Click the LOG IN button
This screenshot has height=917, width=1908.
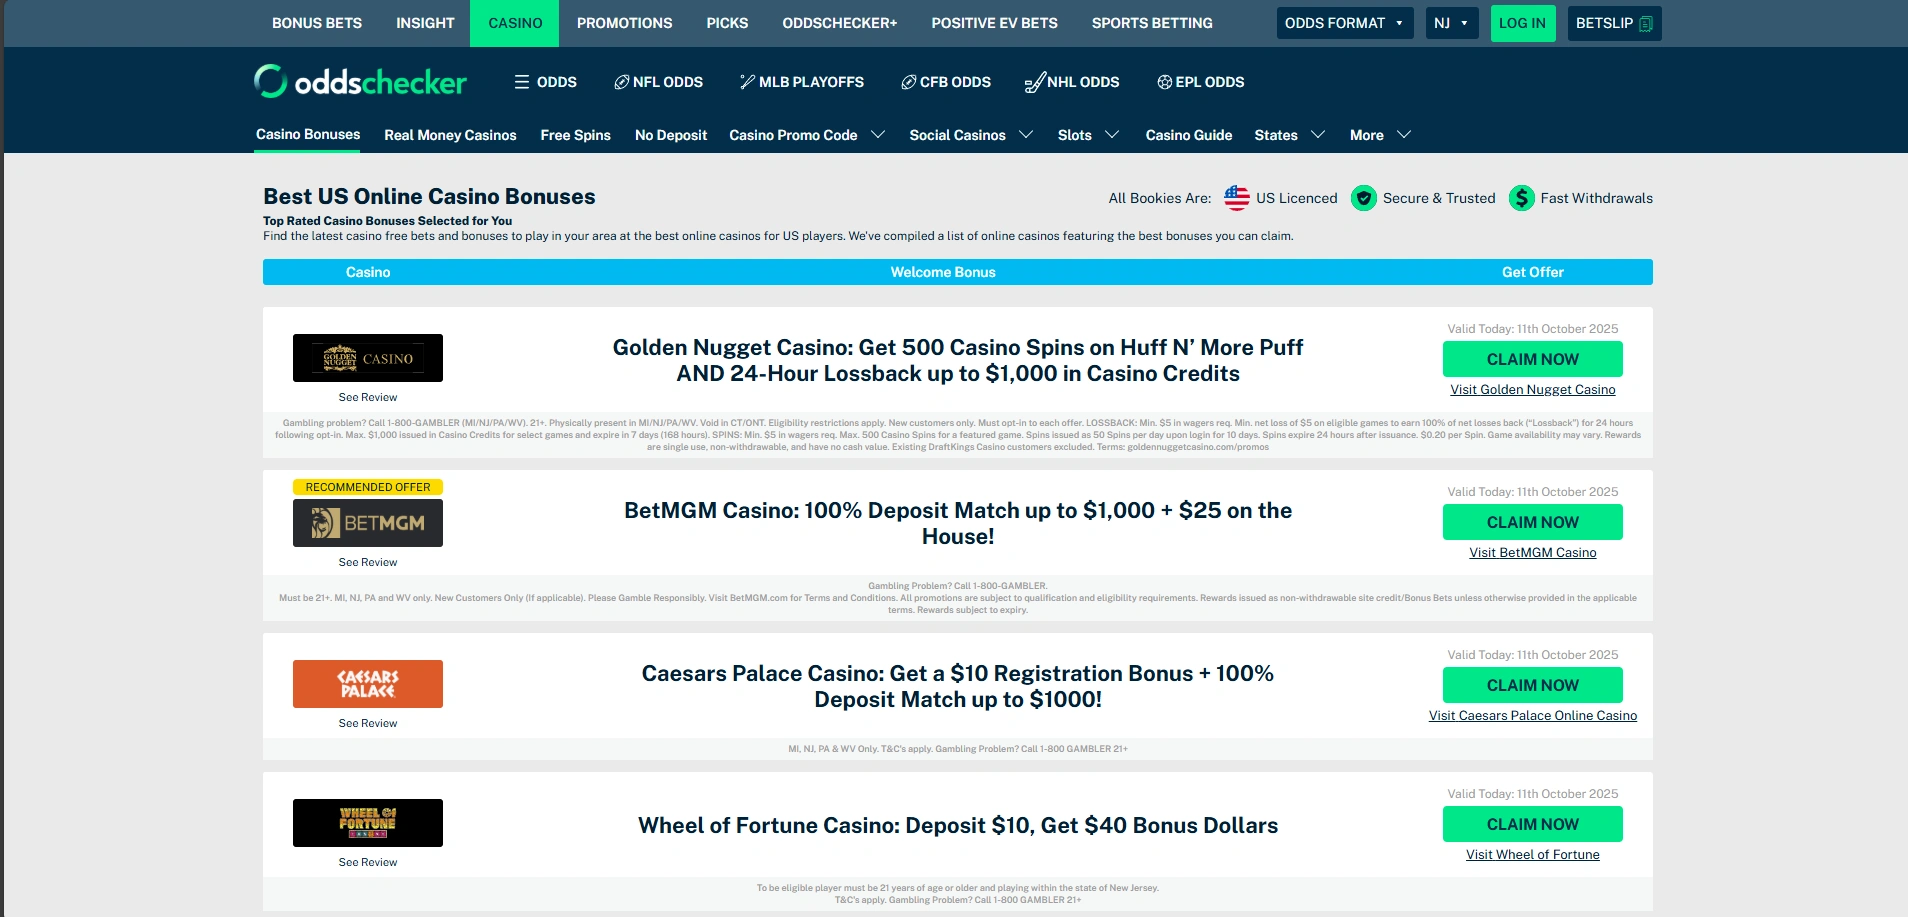tap(1522, 23)
